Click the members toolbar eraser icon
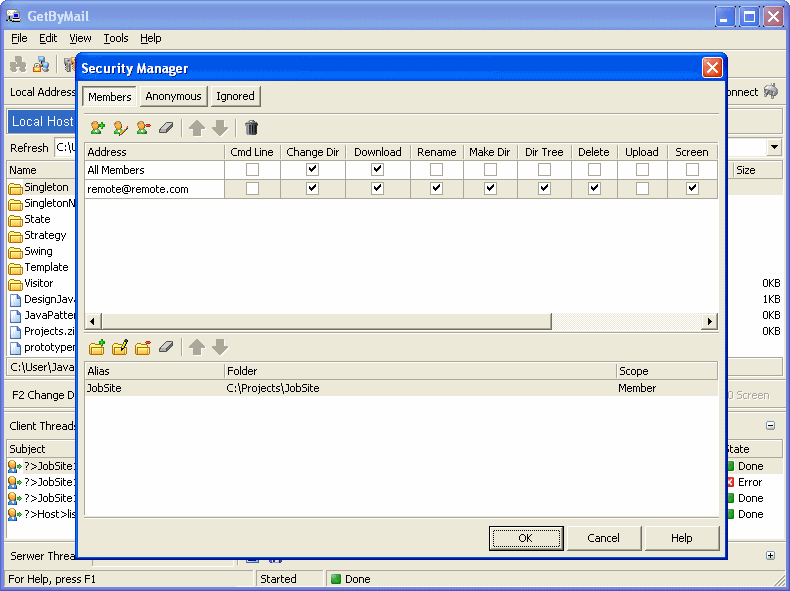The width and height of the screenshot is (790, 591). (166, 128)
